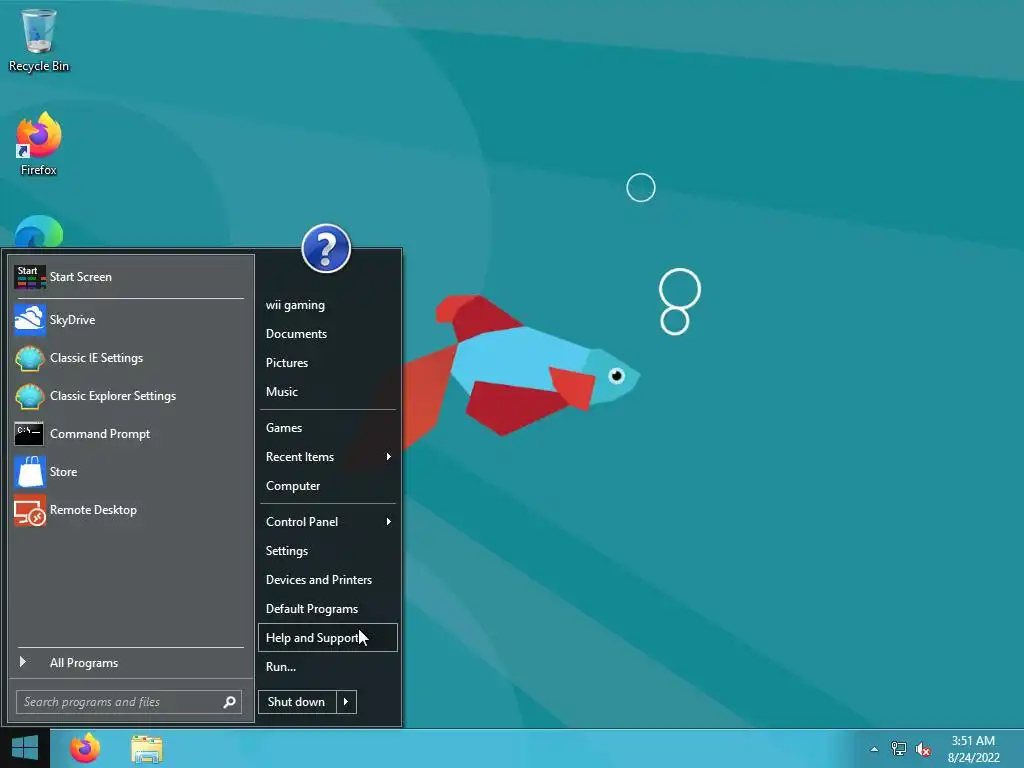Select the Edge desktop icon

click(x=39, y=232)
